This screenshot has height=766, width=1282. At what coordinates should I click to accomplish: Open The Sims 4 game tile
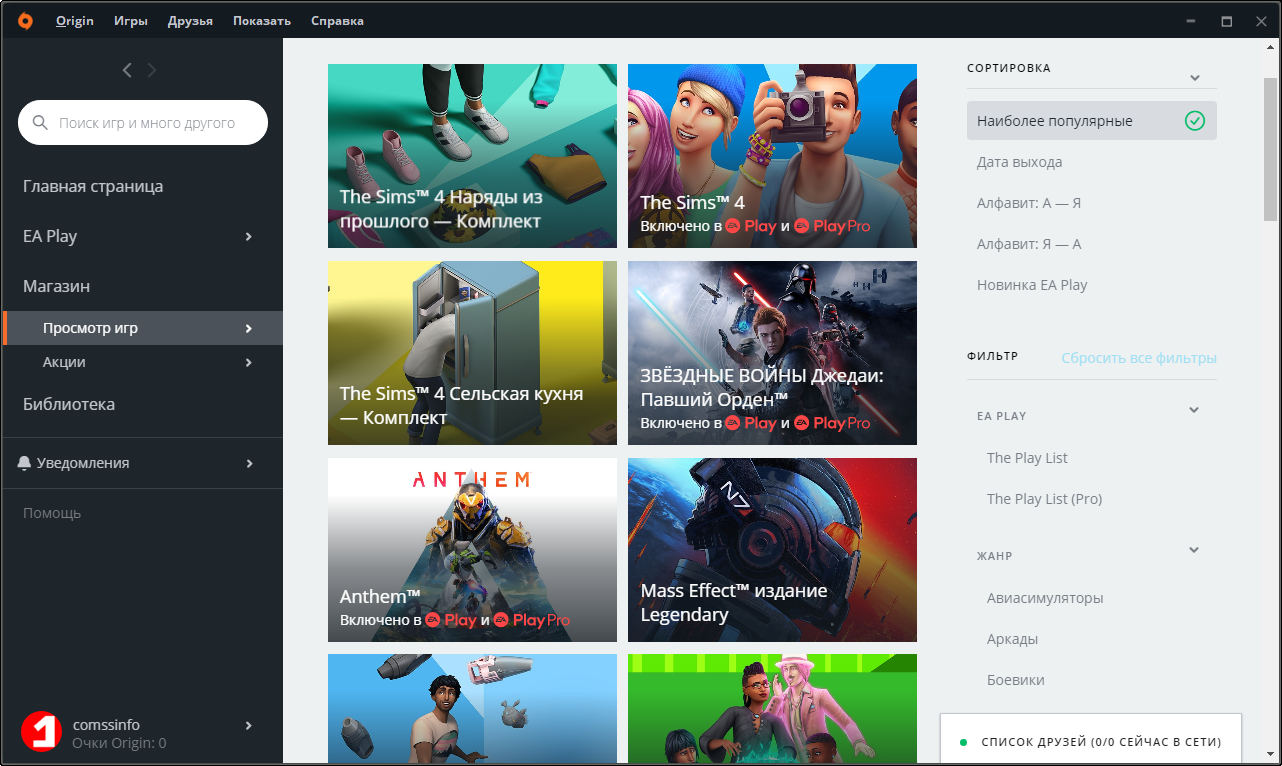(x=772, y=156)
